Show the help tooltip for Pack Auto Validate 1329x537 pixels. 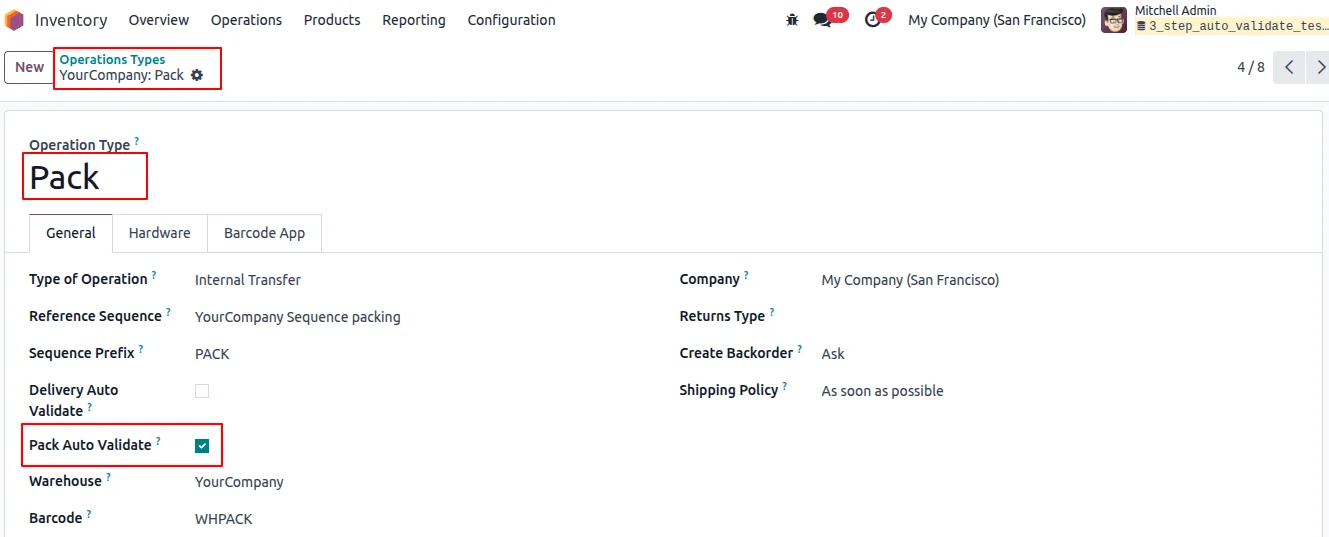tap(158, 441)
